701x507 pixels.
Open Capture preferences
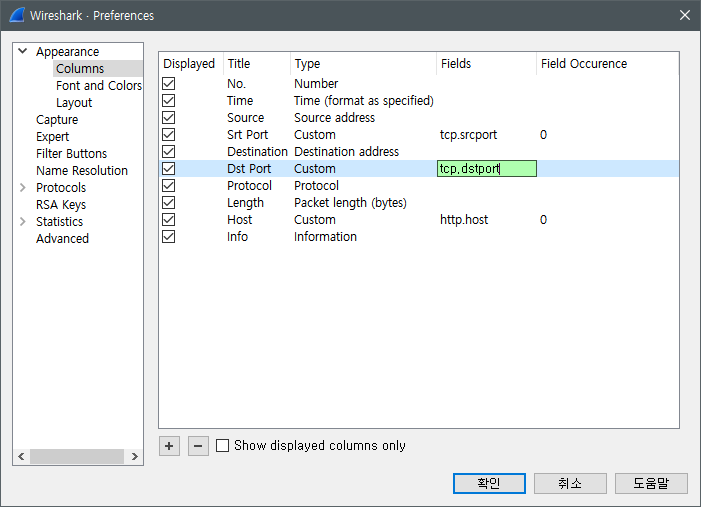coord(57,119)
